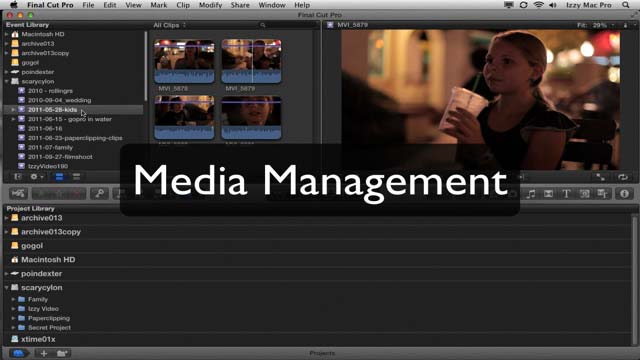Open the File menu

coord(88,5)
